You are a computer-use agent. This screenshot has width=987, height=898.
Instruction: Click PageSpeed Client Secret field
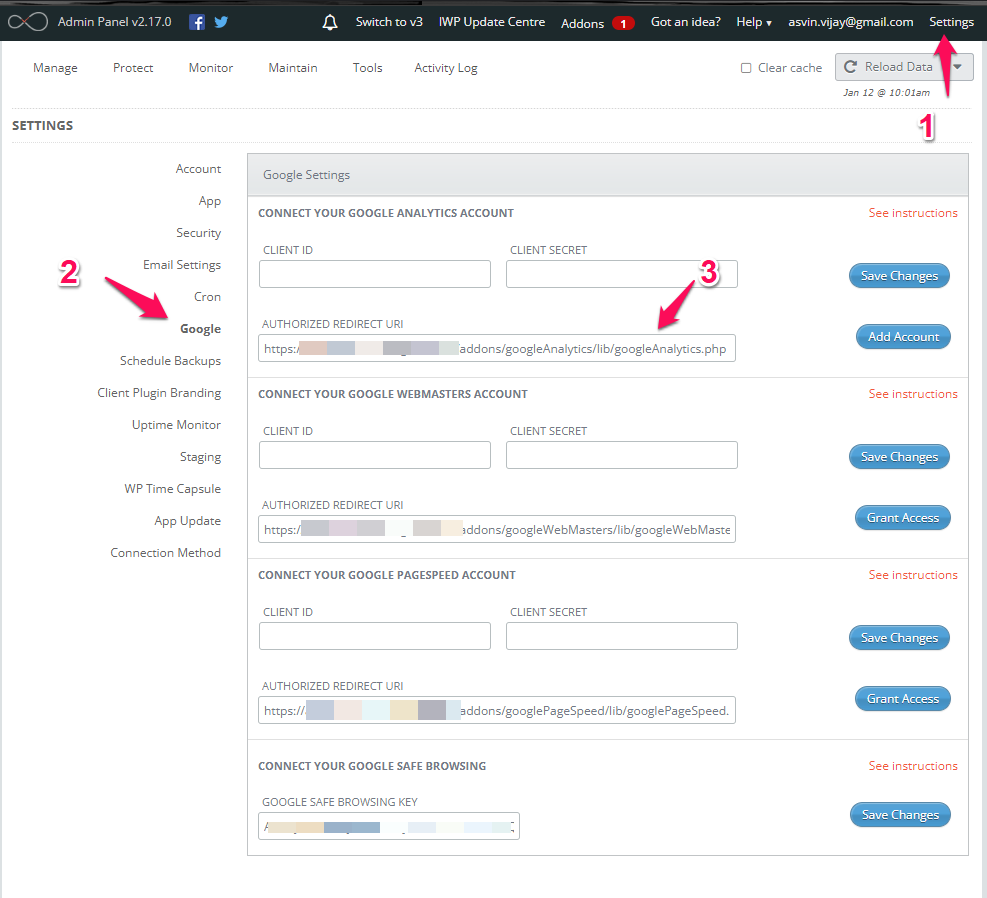click(621, 636)
